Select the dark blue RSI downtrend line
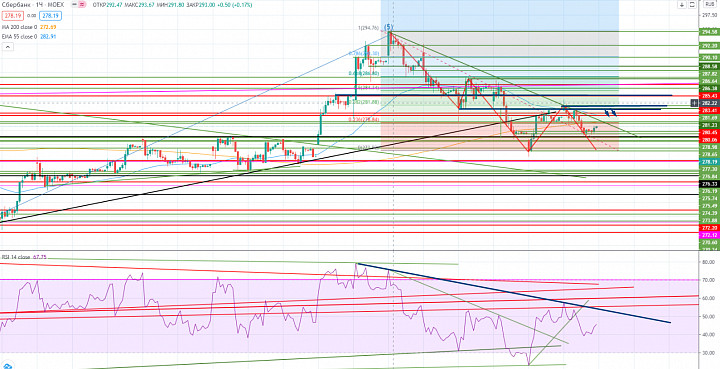Viewport: 720px width, 369px height. 513,293
